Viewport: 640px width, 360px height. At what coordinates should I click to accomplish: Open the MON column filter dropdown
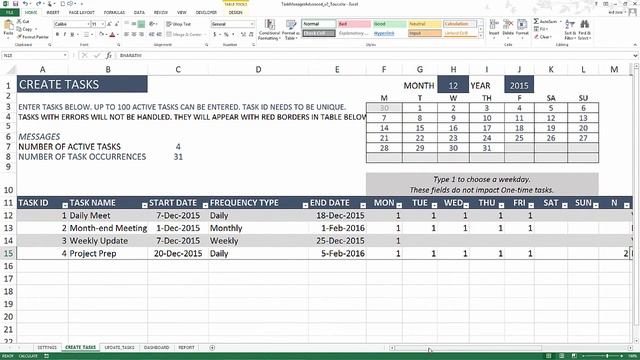click(x=399, y=205)
